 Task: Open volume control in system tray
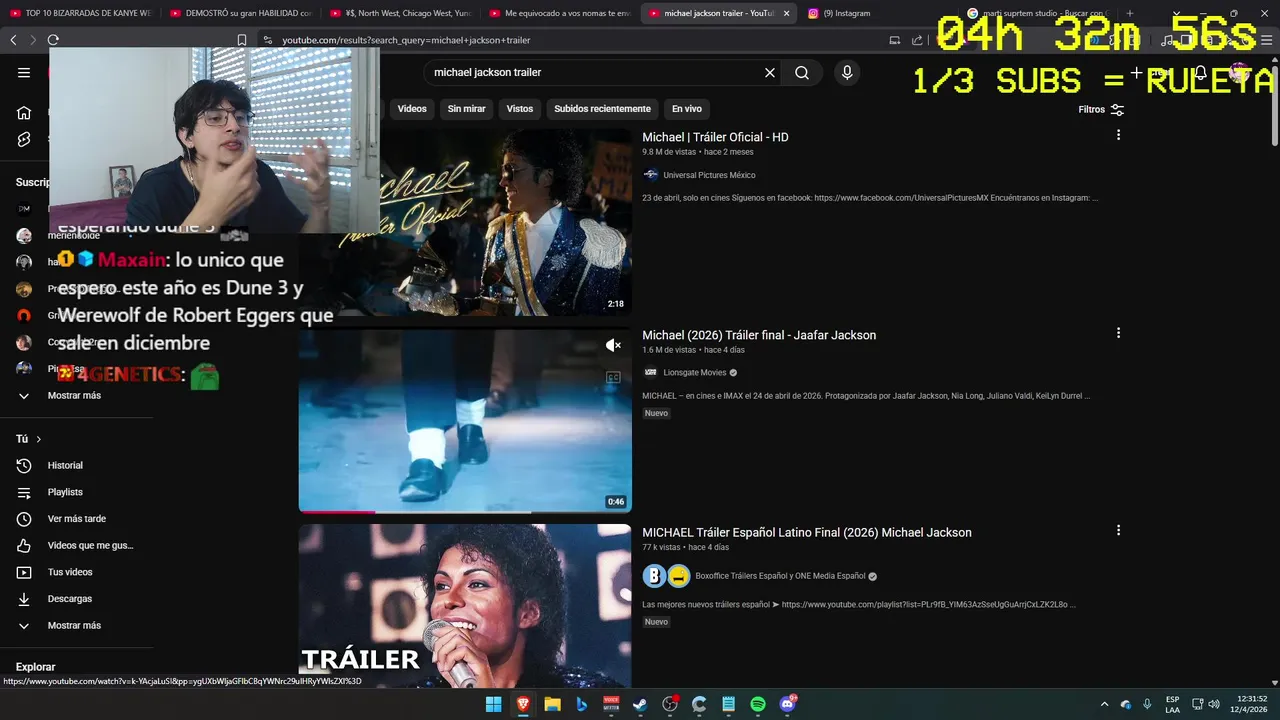pos(1214,704)
